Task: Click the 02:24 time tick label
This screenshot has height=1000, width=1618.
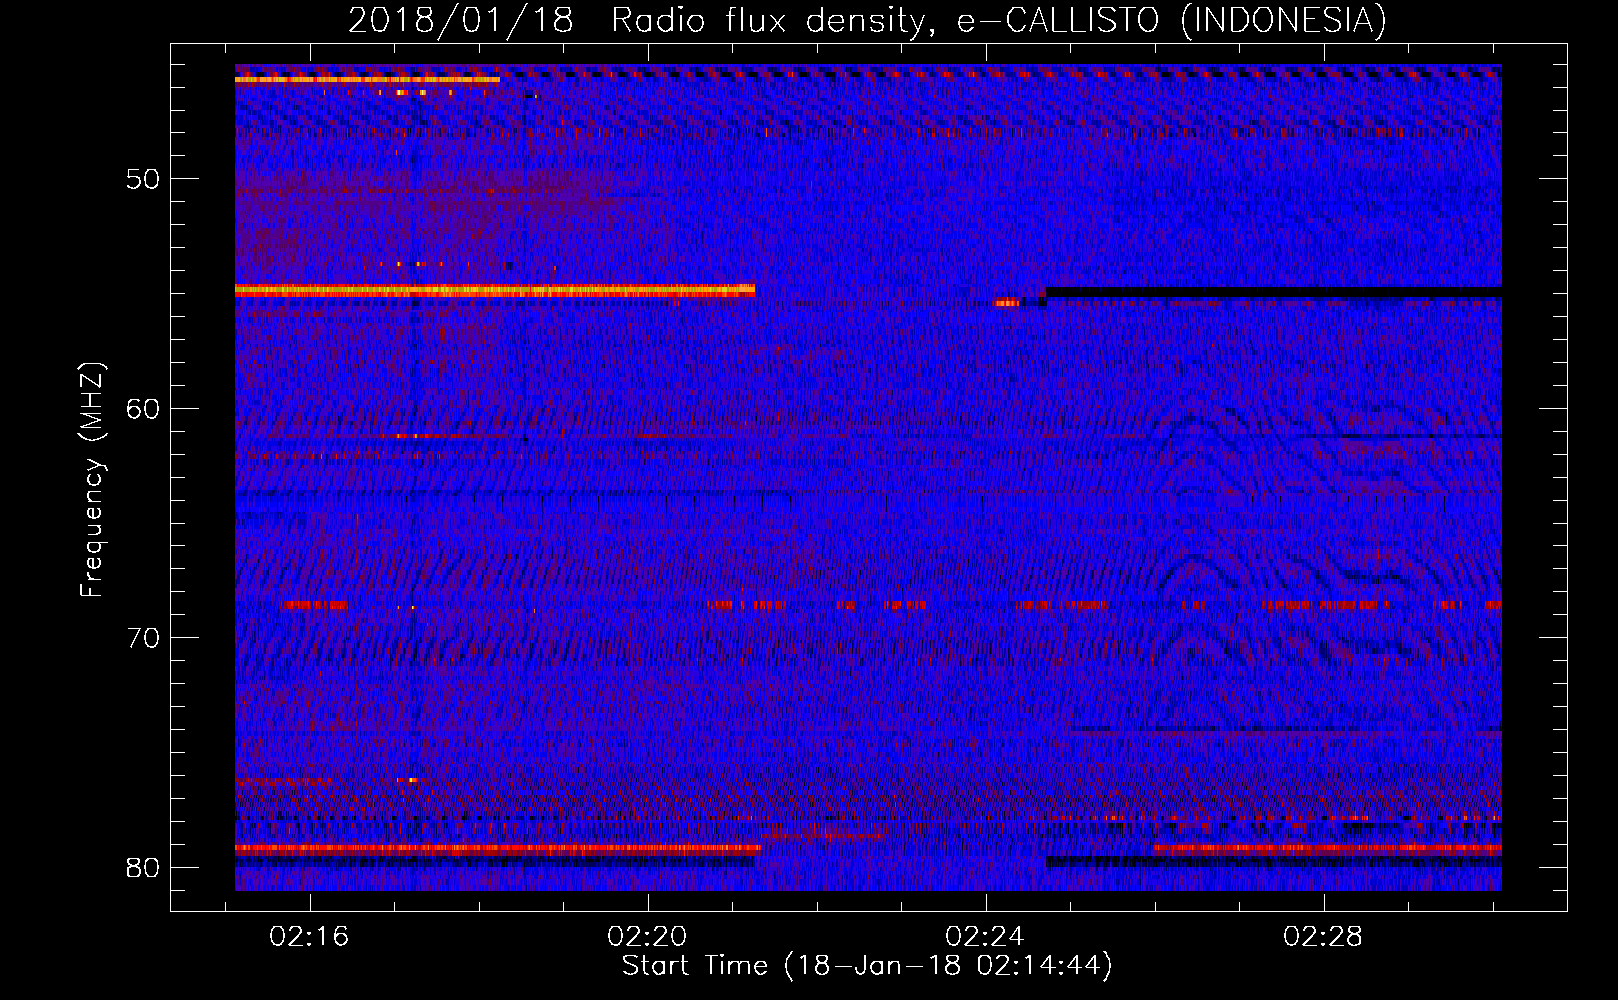Action: (x=985, y=937)
